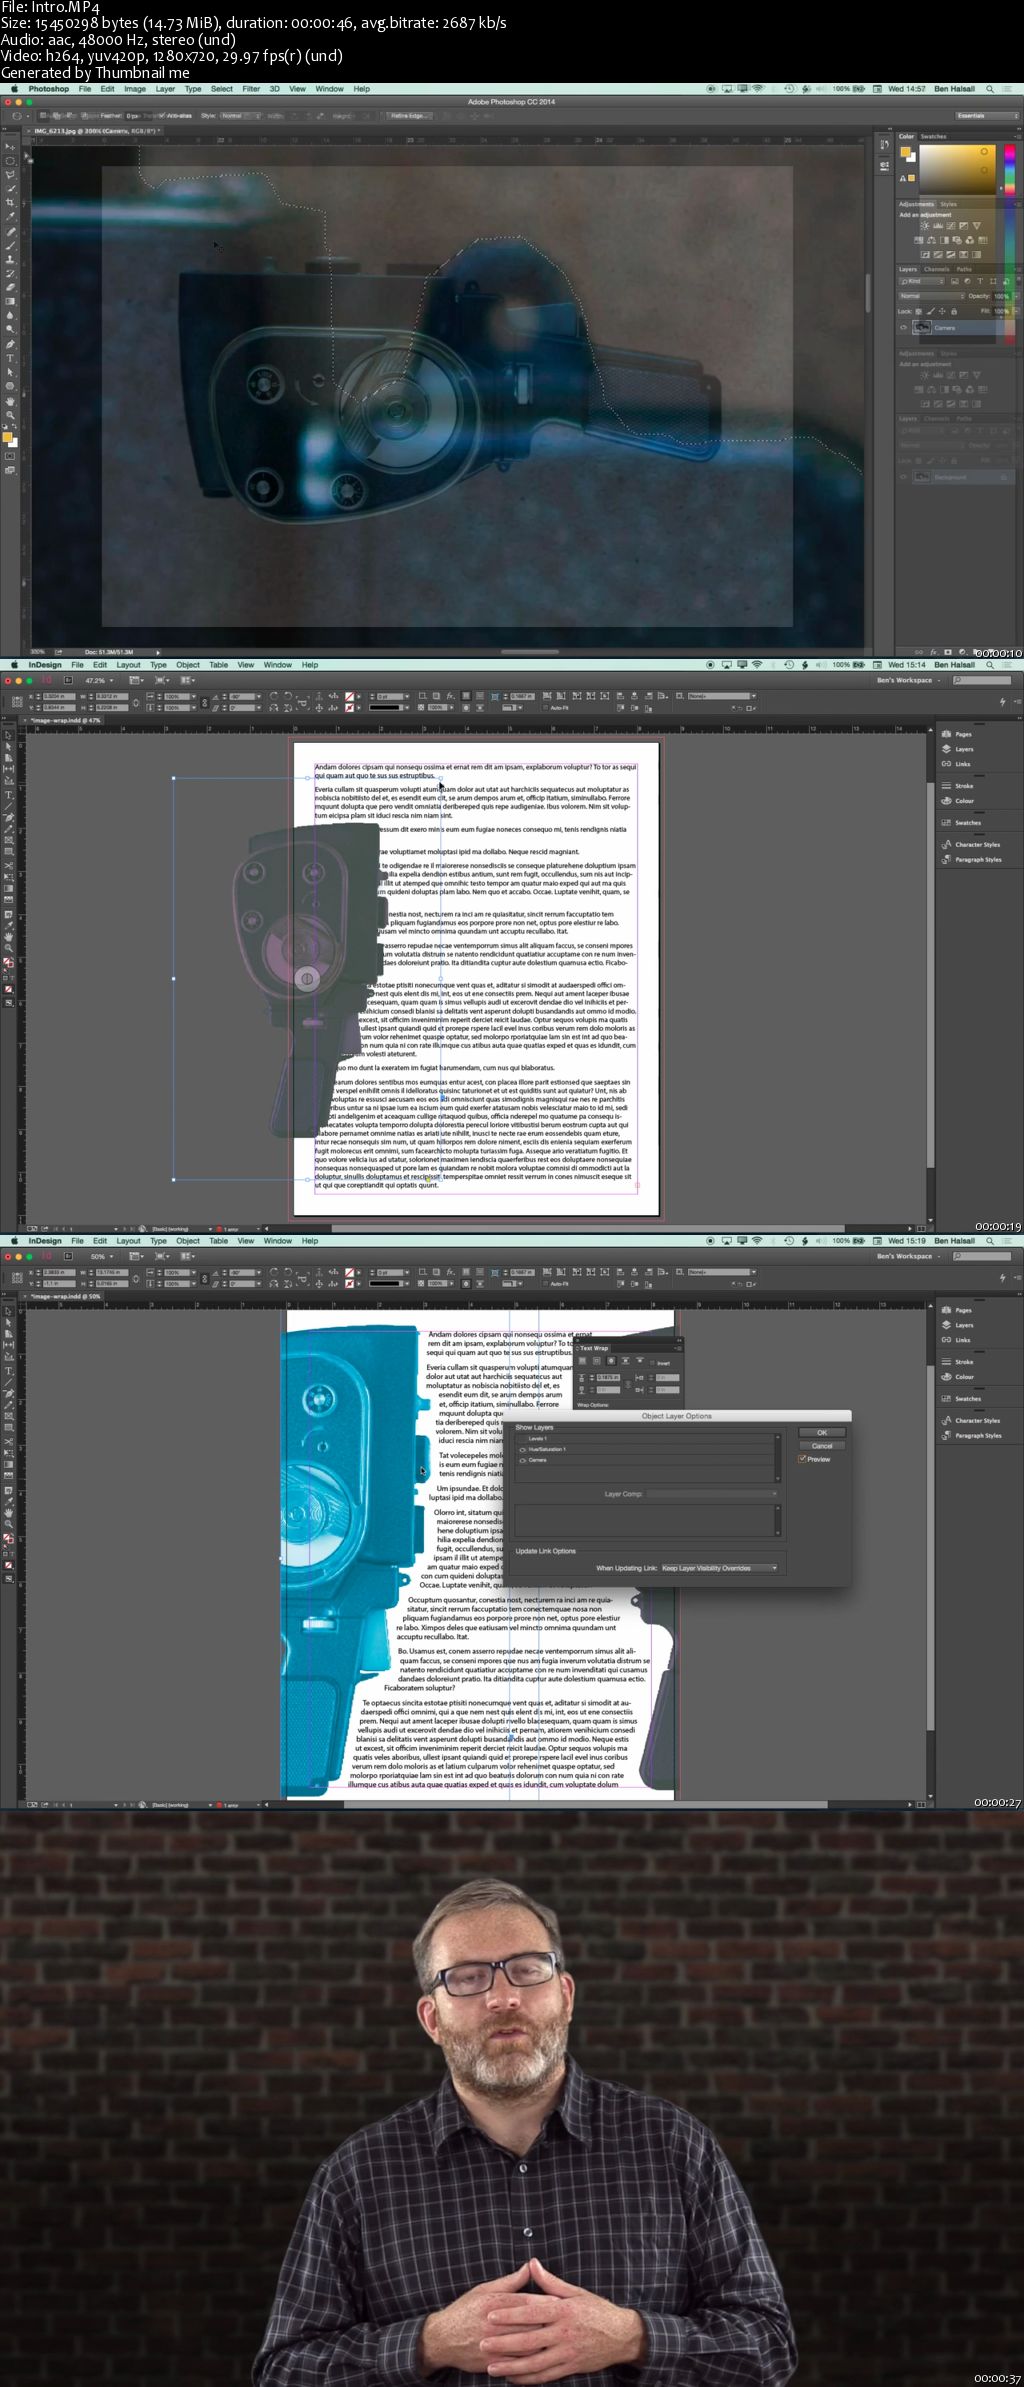
Task: Toggle Invert checkbox in Text Wrap panel
Action: click(x=652, y=1362)
